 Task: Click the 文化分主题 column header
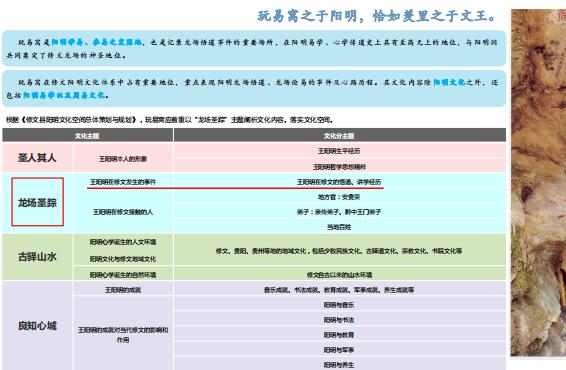[339, 135]
